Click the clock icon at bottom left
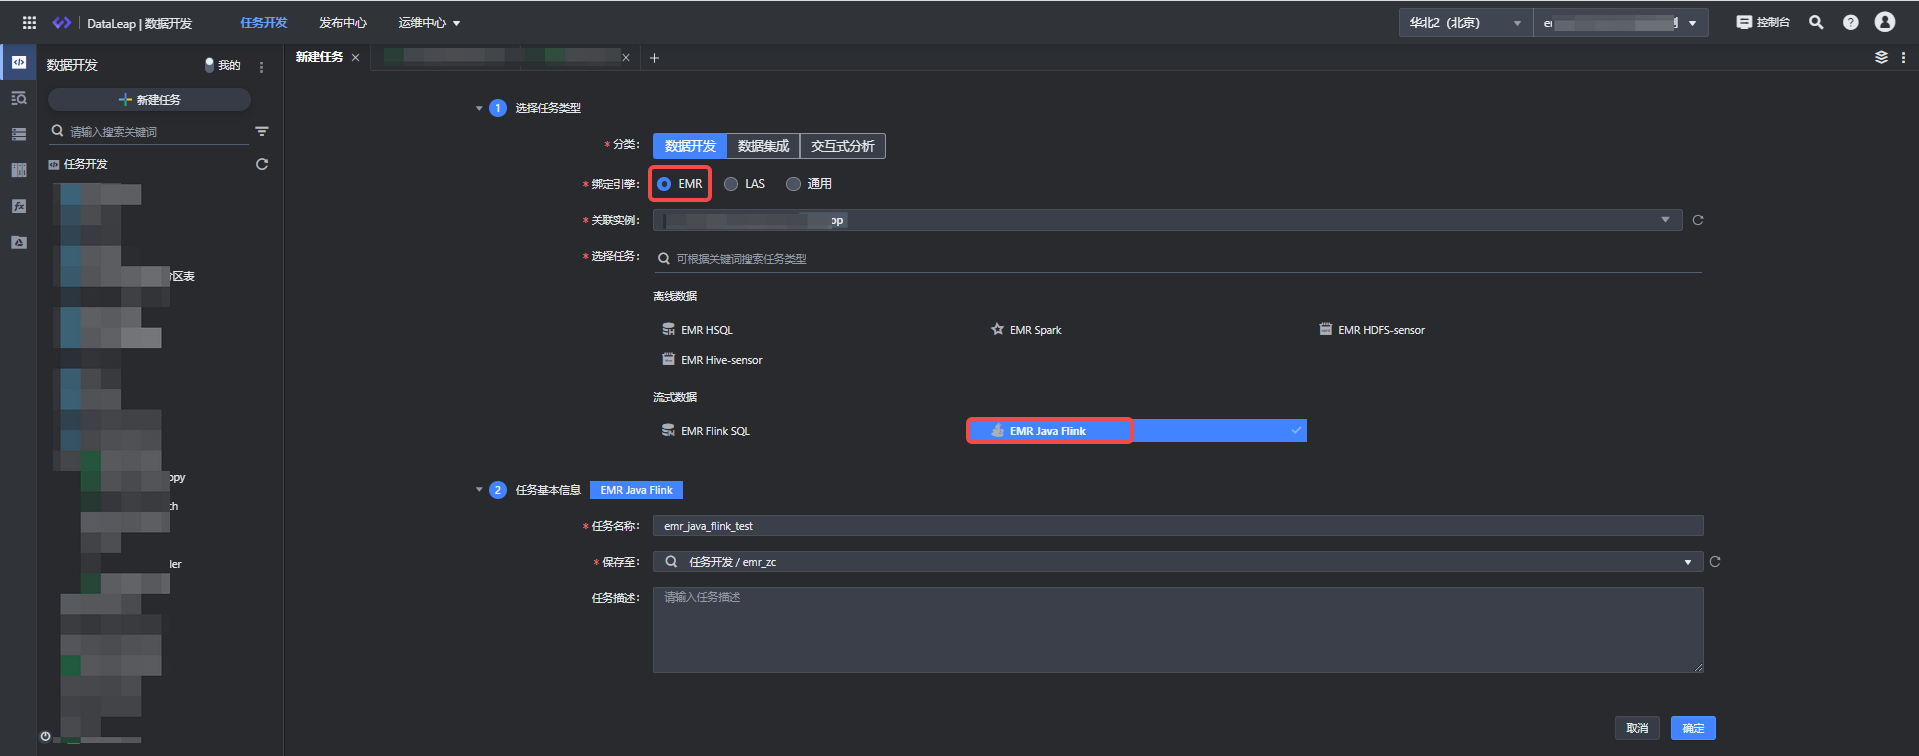 45,736
